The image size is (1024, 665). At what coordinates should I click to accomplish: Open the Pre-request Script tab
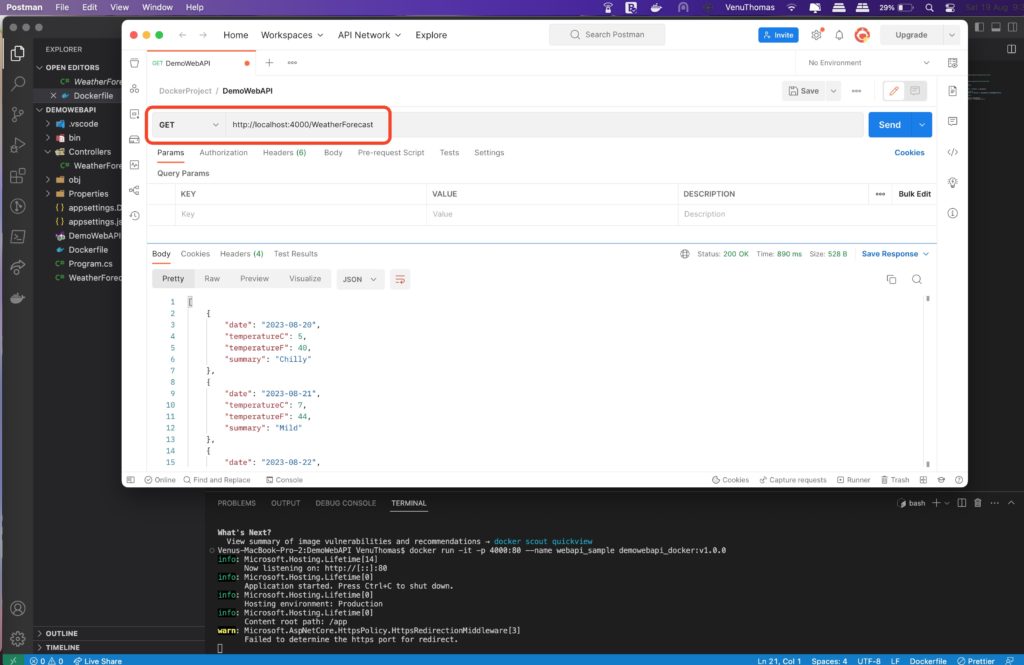pos(391,153)
